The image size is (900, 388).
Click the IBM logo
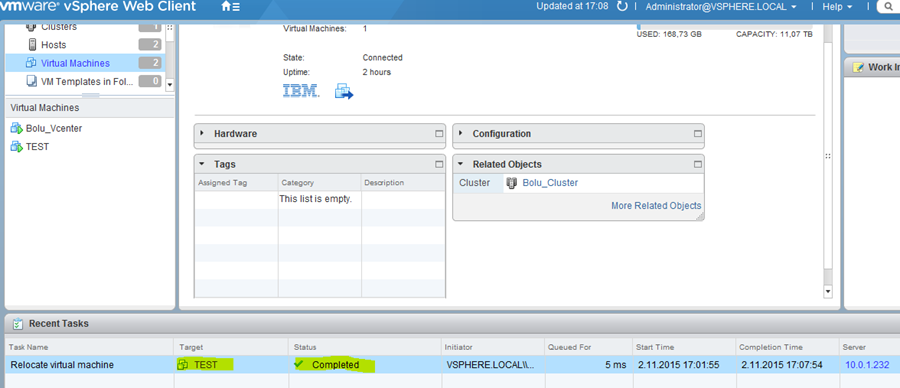[301, 91]
